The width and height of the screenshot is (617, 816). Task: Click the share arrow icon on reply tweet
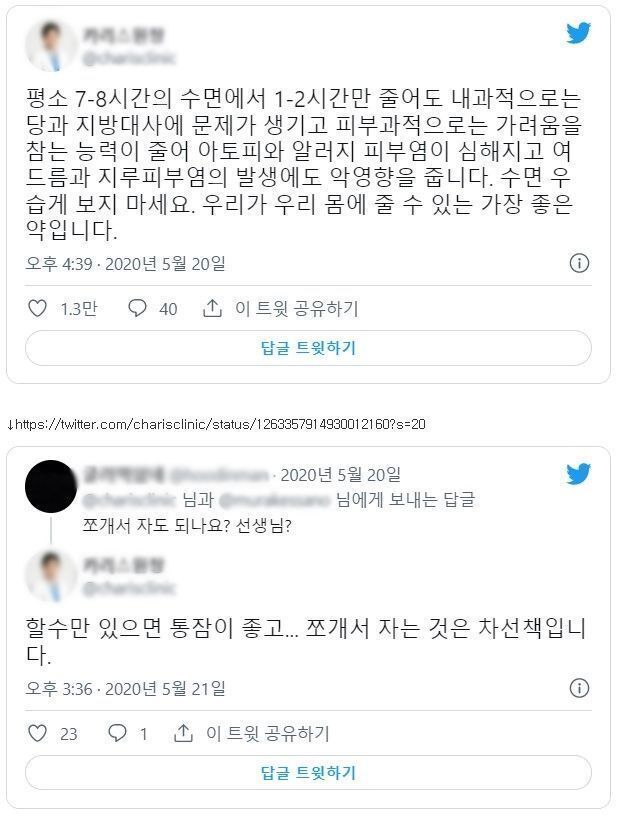point(183,733)
